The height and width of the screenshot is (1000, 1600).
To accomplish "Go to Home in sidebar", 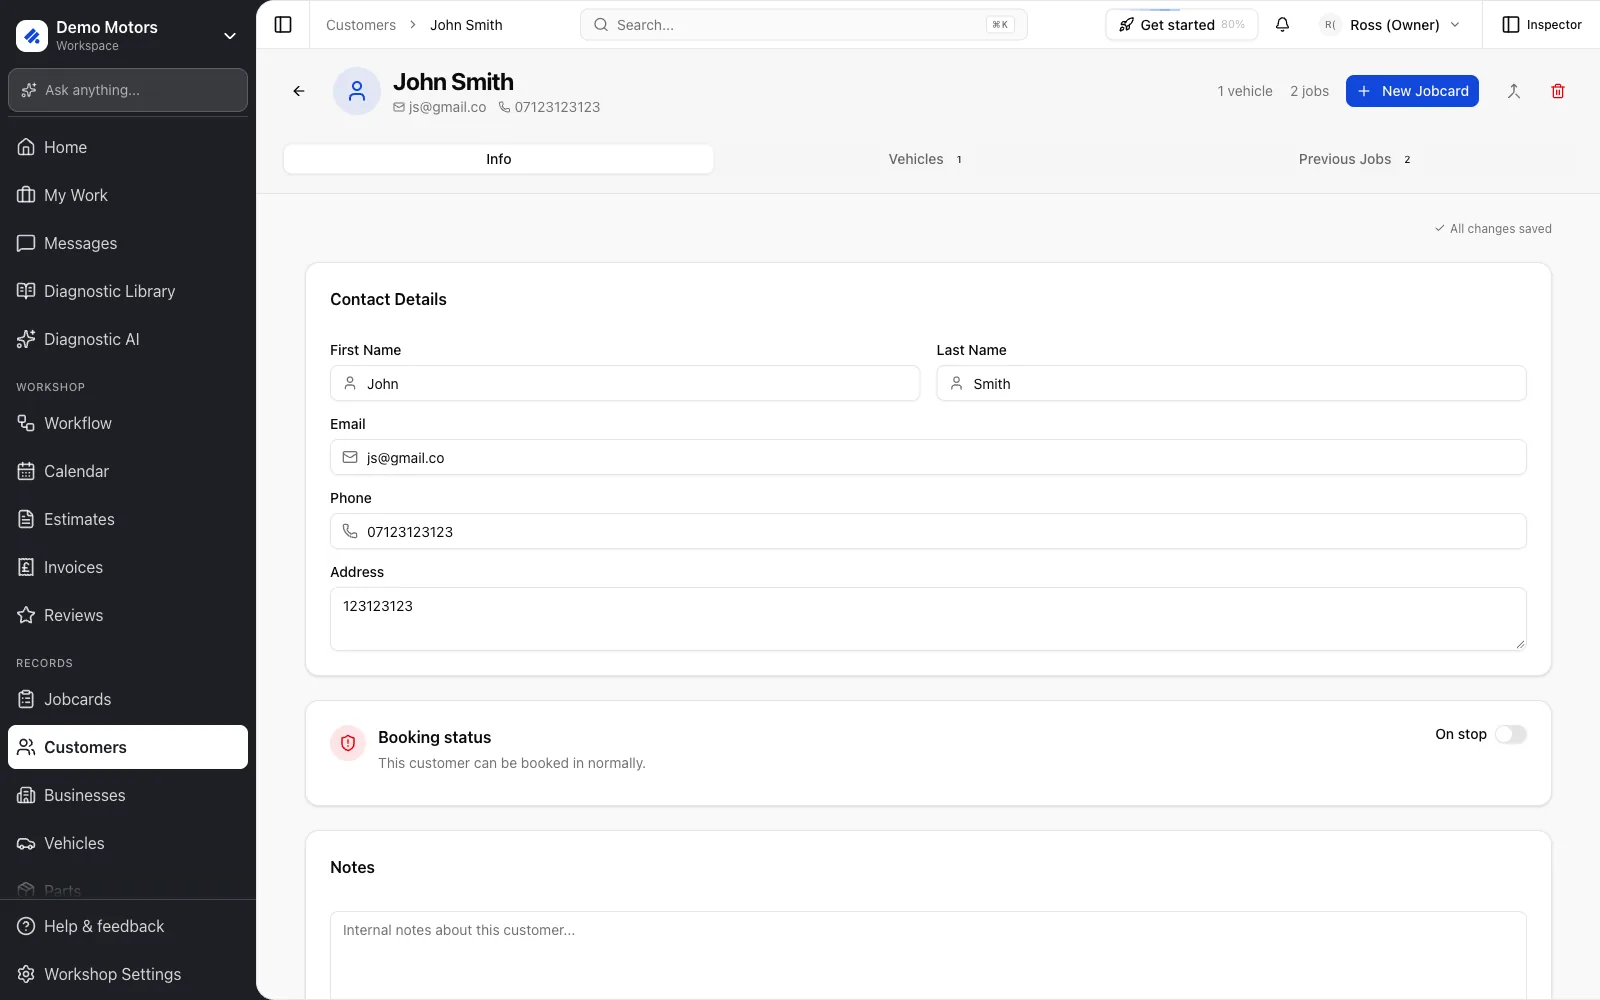I will [x=128, y=147].
